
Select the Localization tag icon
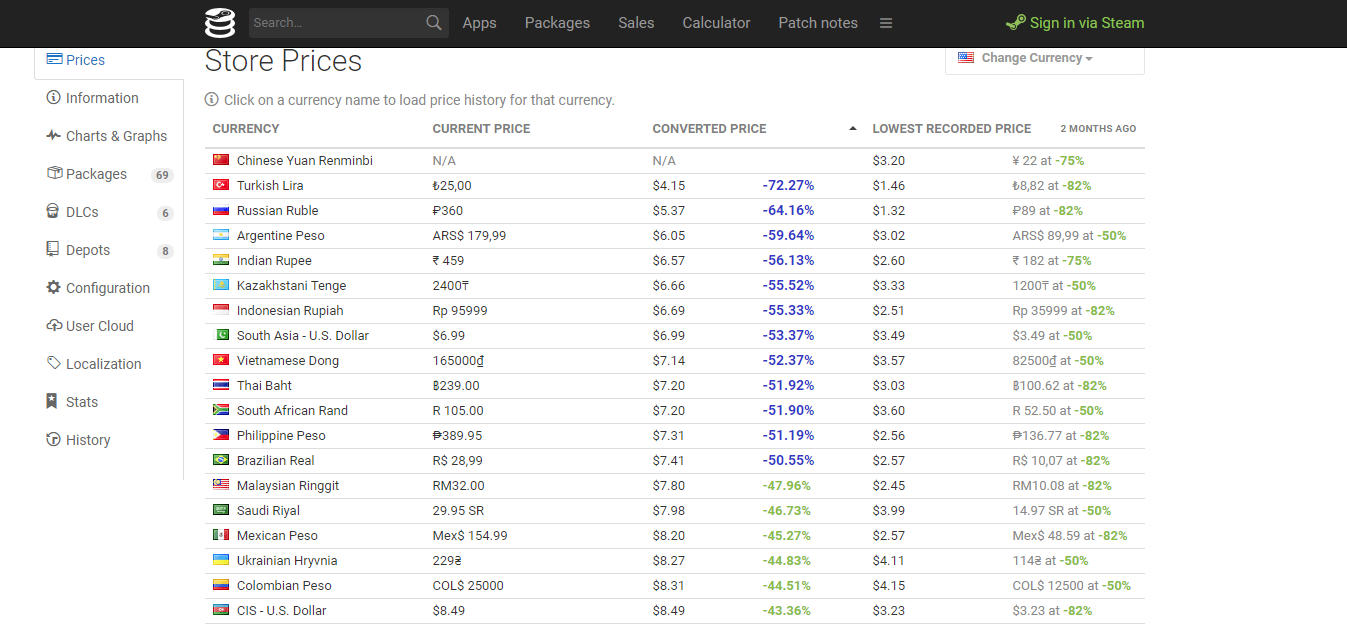tap(52, 363)
